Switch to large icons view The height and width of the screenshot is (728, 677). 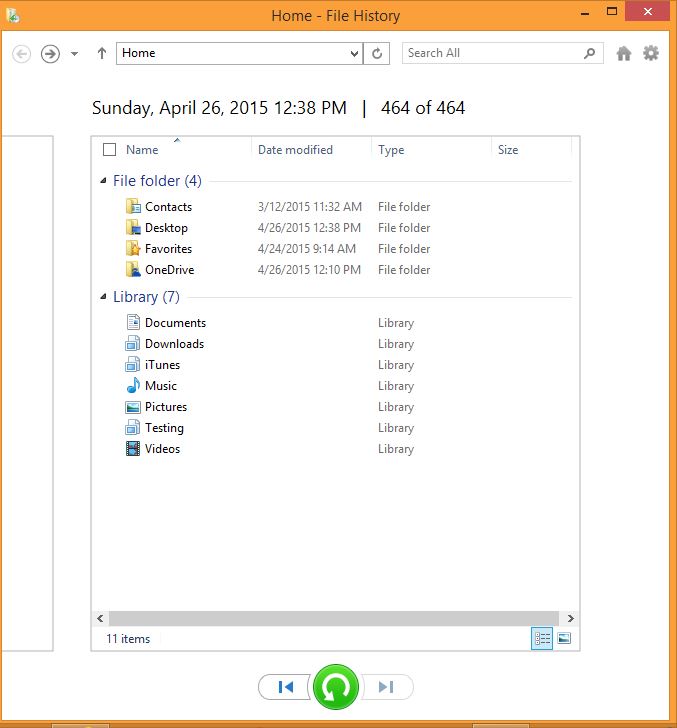tap(564, 638)
